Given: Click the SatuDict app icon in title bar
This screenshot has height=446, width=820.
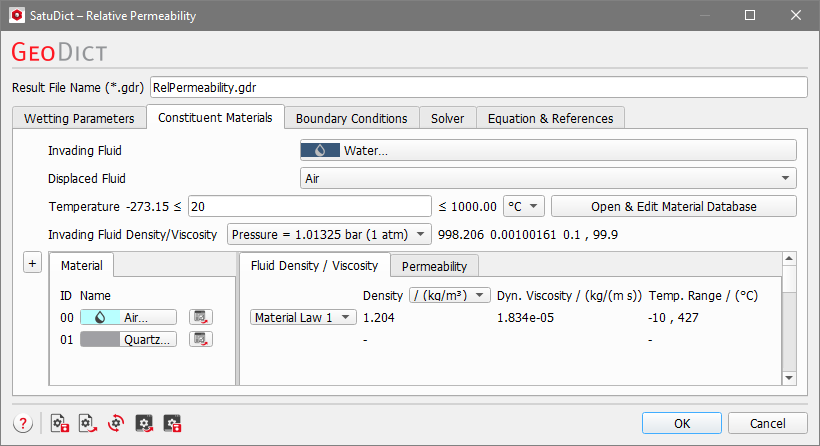Looking at the screenshot, I should 17,15.
